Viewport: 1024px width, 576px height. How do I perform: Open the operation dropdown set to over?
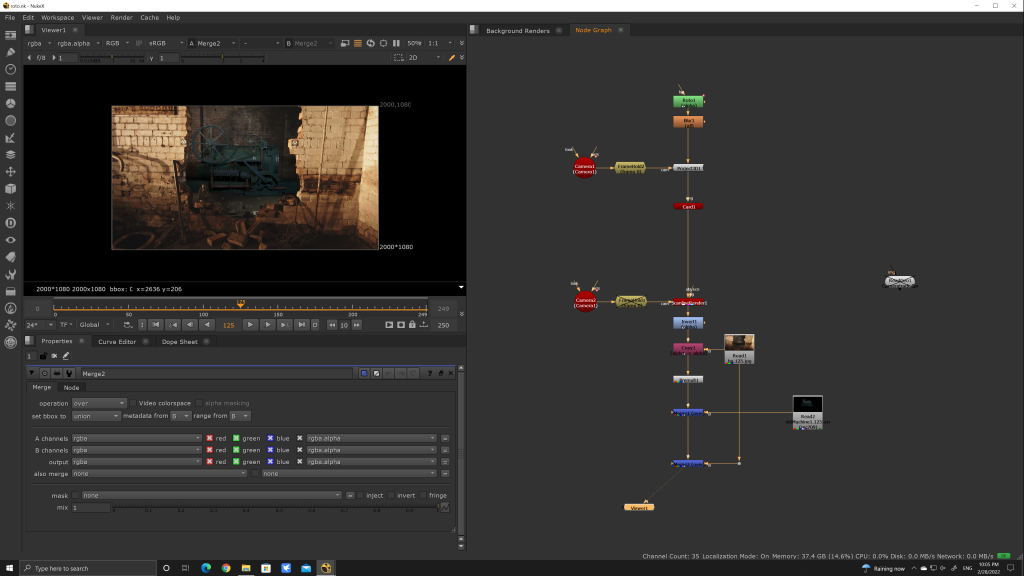(100, 403)
